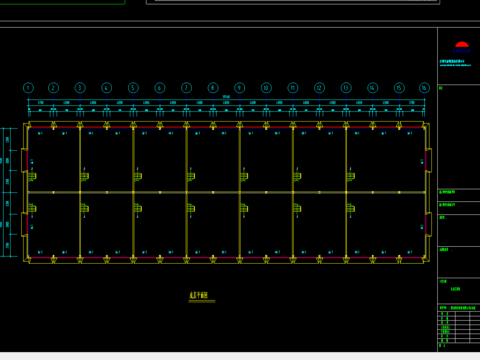480x360 pixels.
Task: Click the yellow partition wall at axis 9
Action: (240, 192)
